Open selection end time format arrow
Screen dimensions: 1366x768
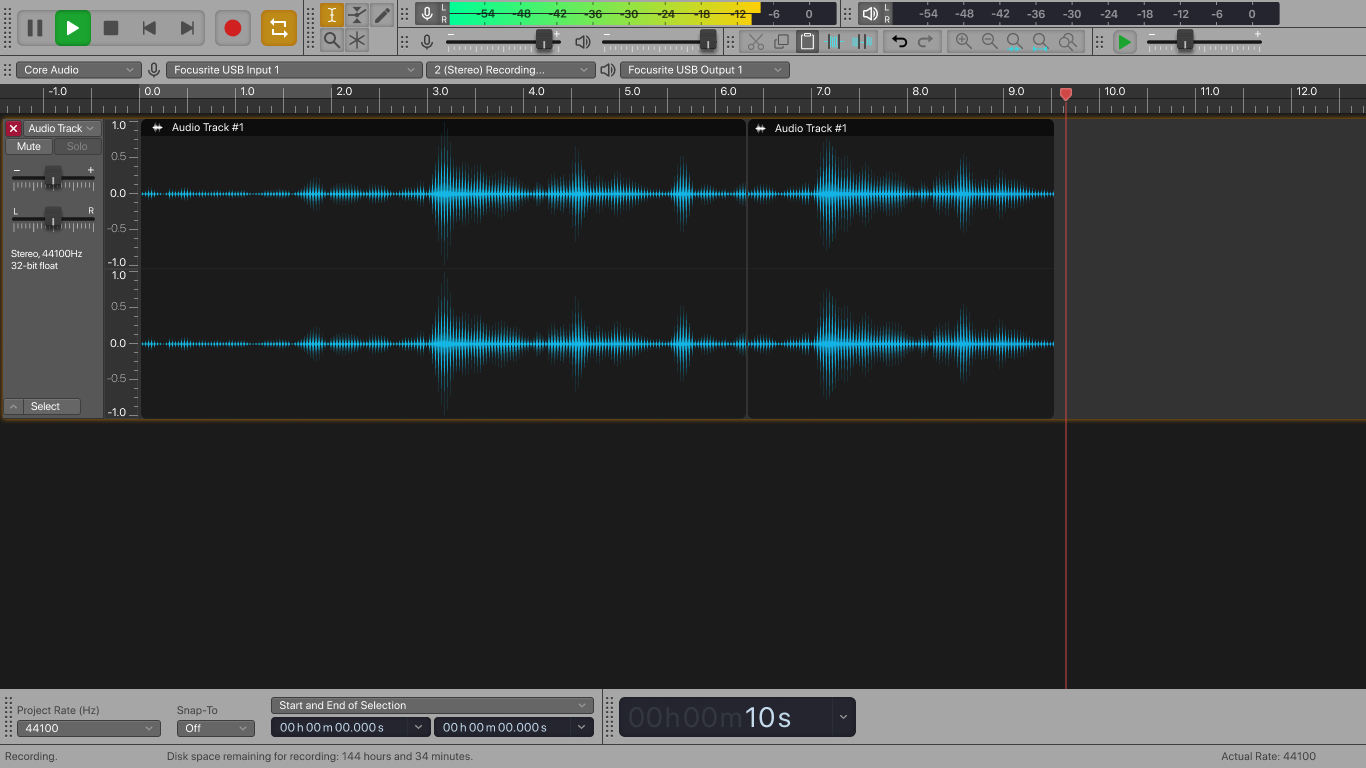[x=583, y=727]
